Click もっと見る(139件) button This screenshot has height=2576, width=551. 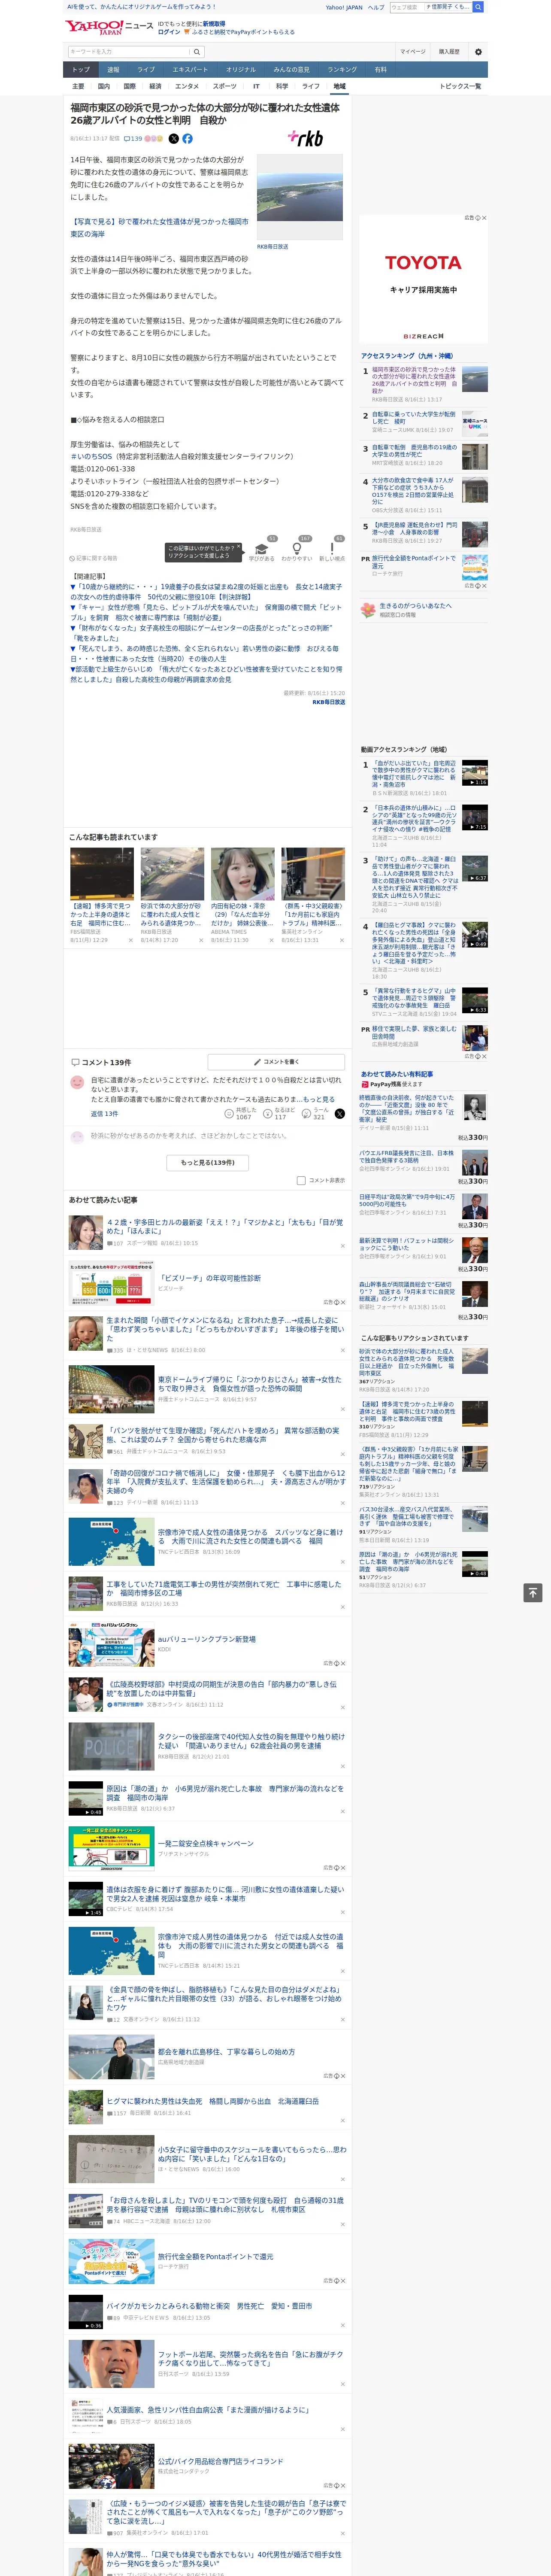[208, 1163]
